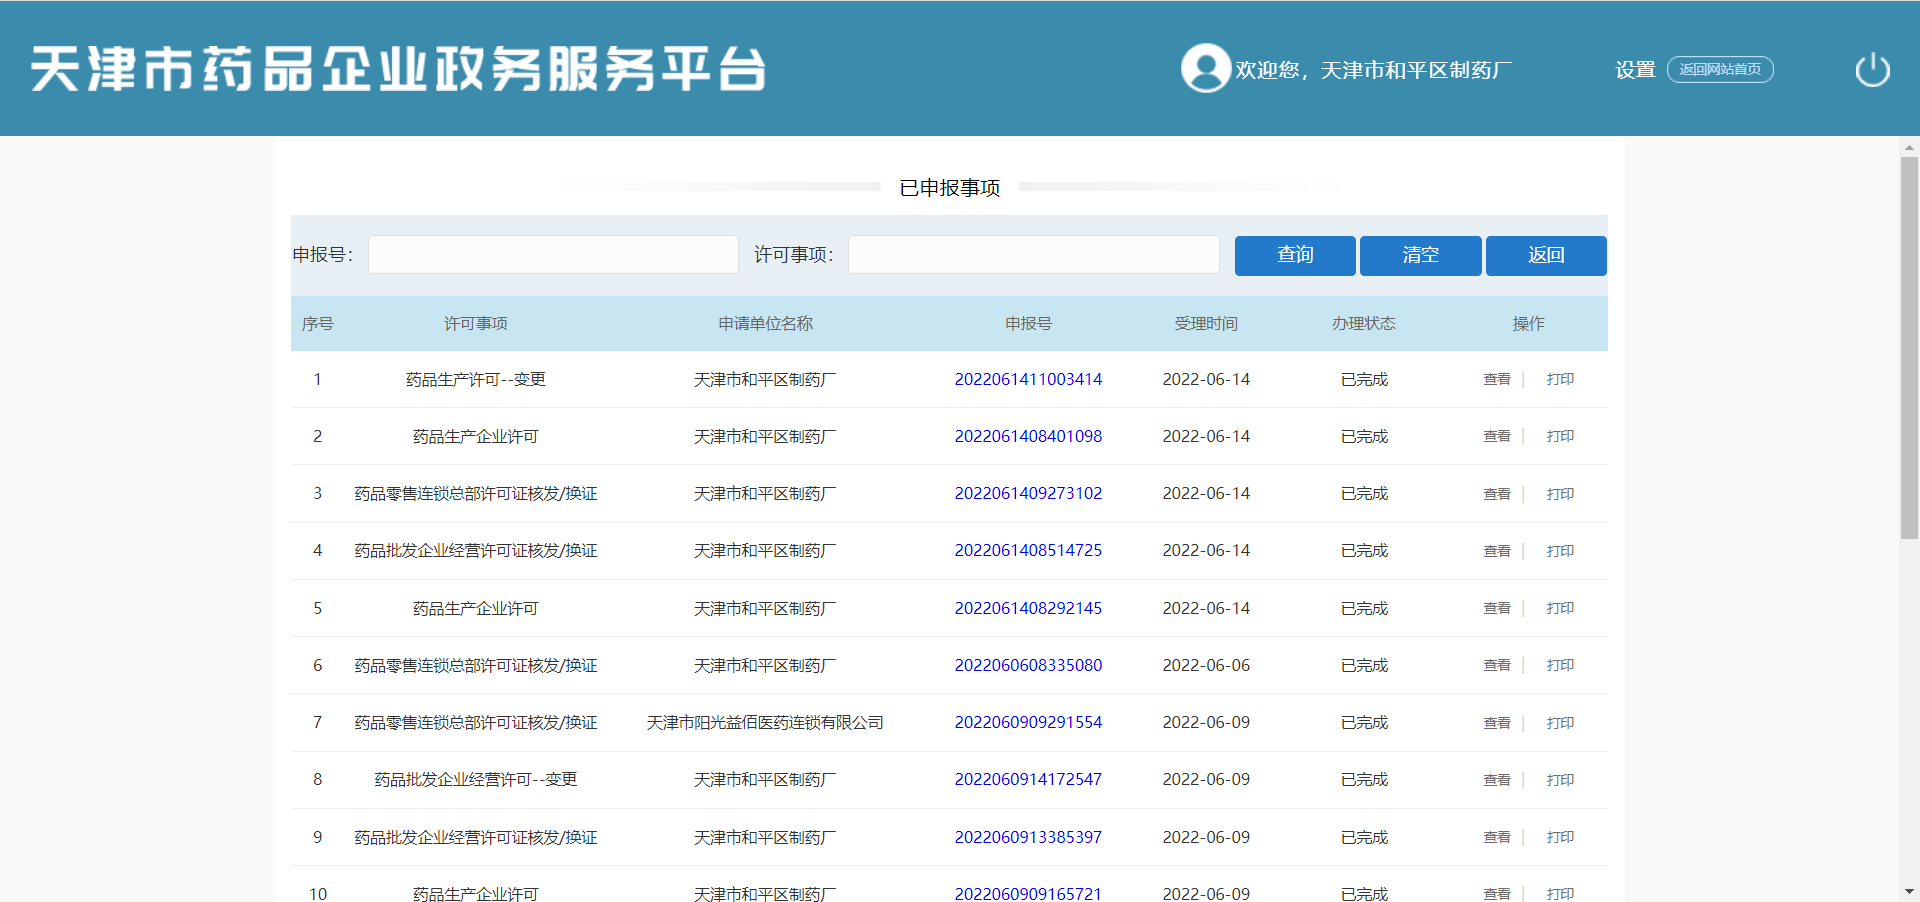
Task: Click the 返回 back button
Action: coord(1545,255)
